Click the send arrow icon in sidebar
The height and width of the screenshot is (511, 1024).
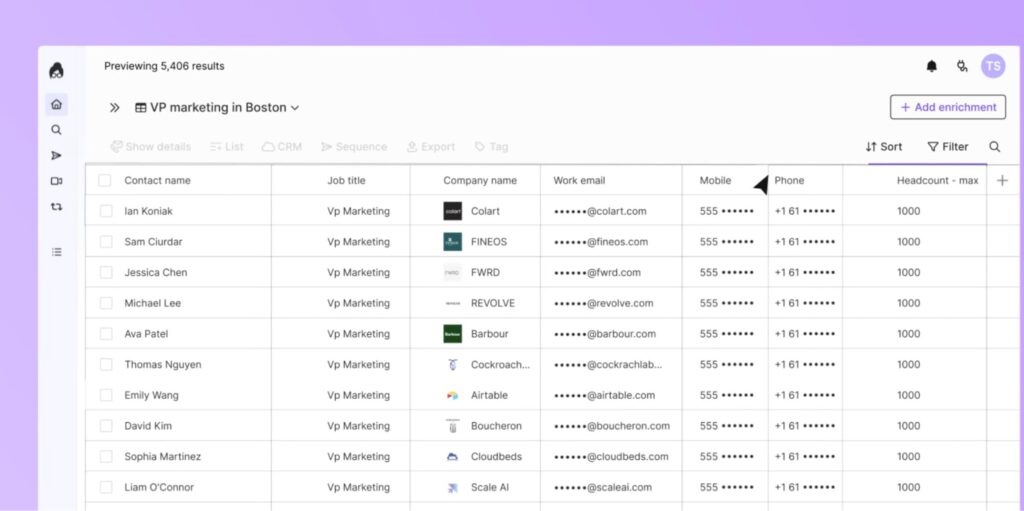[x=57, y=156]
